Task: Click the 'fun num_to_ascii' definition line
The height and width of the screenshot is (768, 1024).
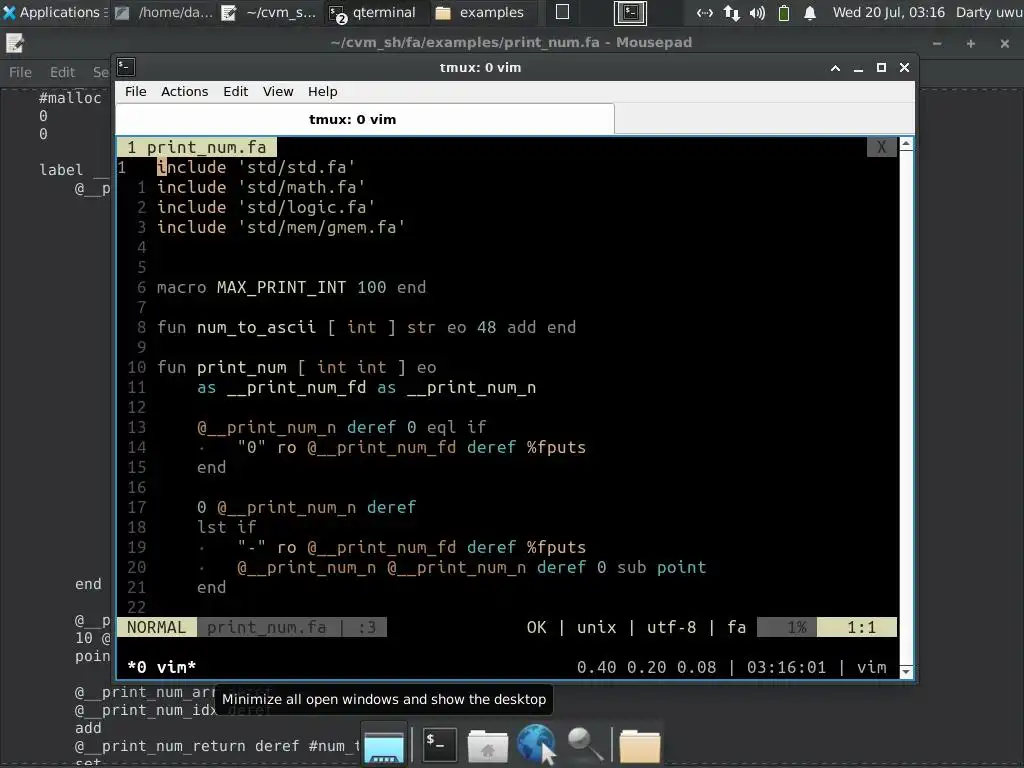Action: [x=366, y=327]
